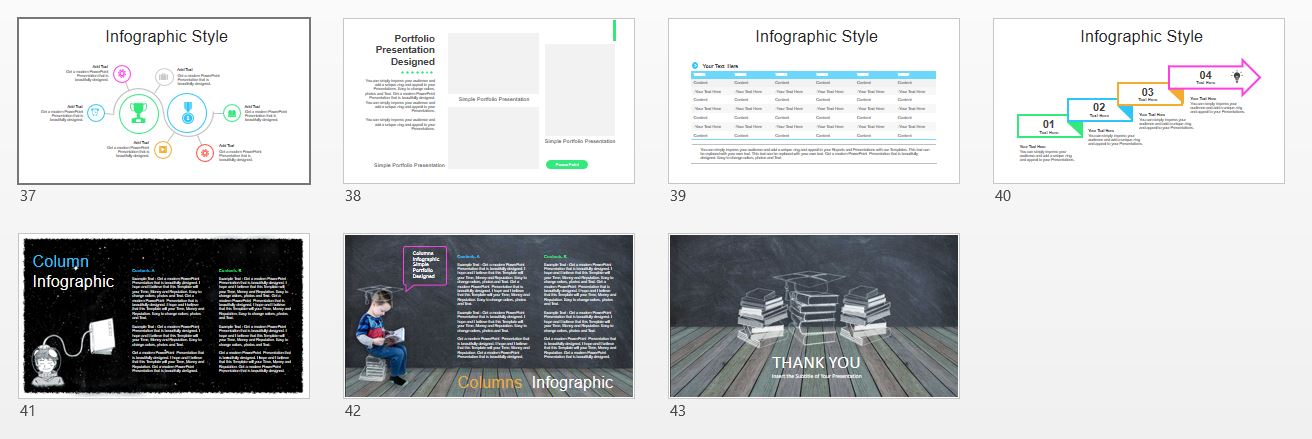Click slide number 41 label
1312x439 pixels.
click(28, 411)
